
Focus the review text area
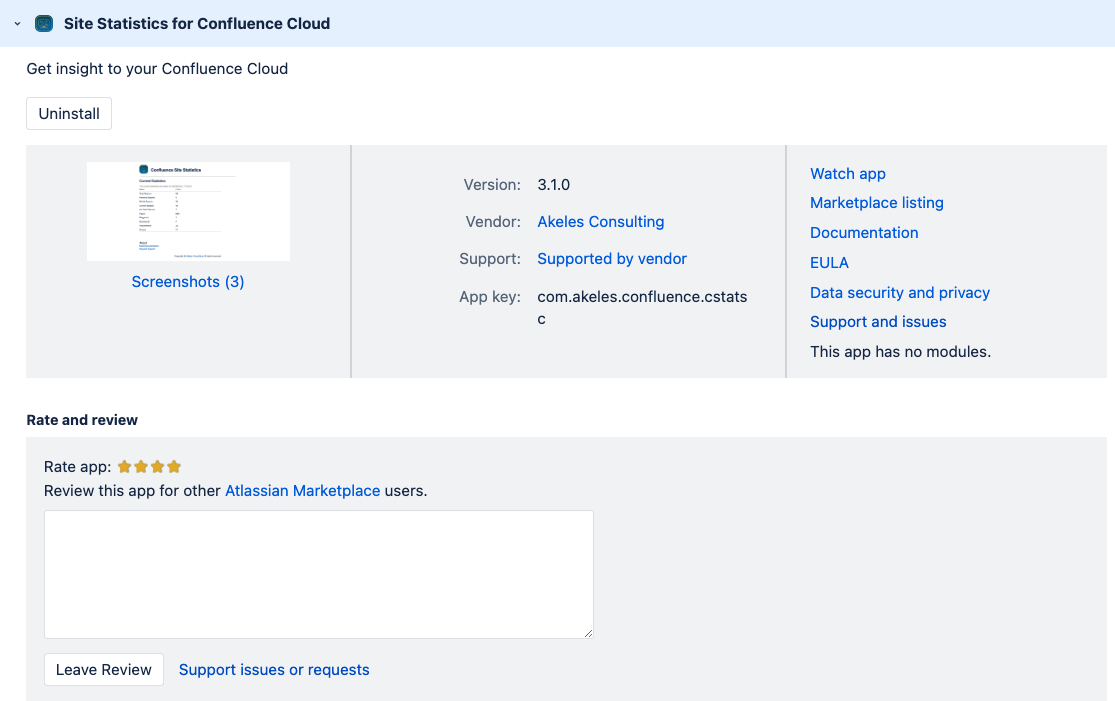pos(318,574)
